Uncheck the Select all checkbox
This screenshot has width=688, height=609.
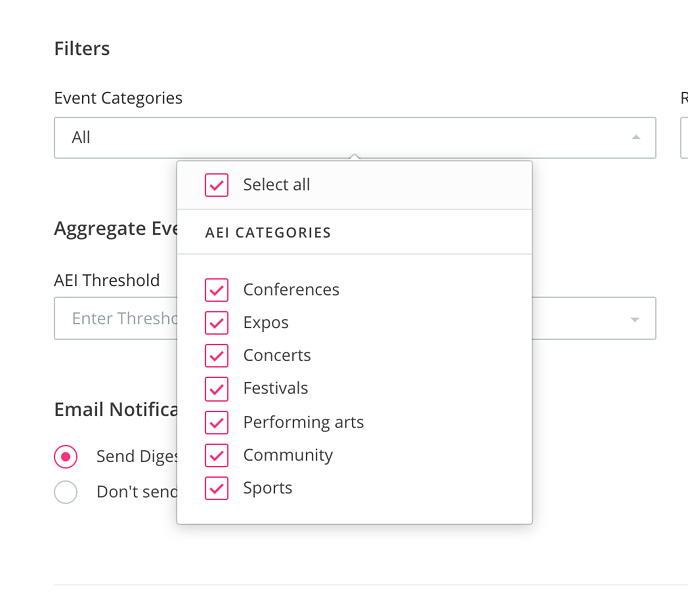216,185
